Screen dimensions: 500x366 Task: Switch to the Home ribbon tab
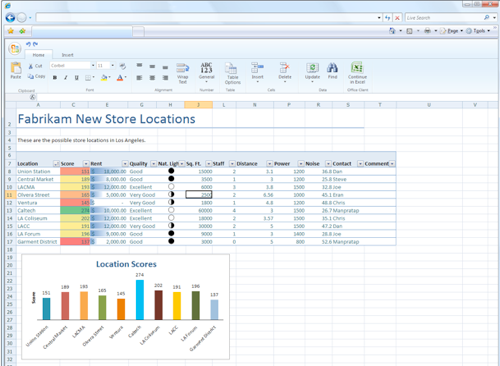click(x=39, y=55)
